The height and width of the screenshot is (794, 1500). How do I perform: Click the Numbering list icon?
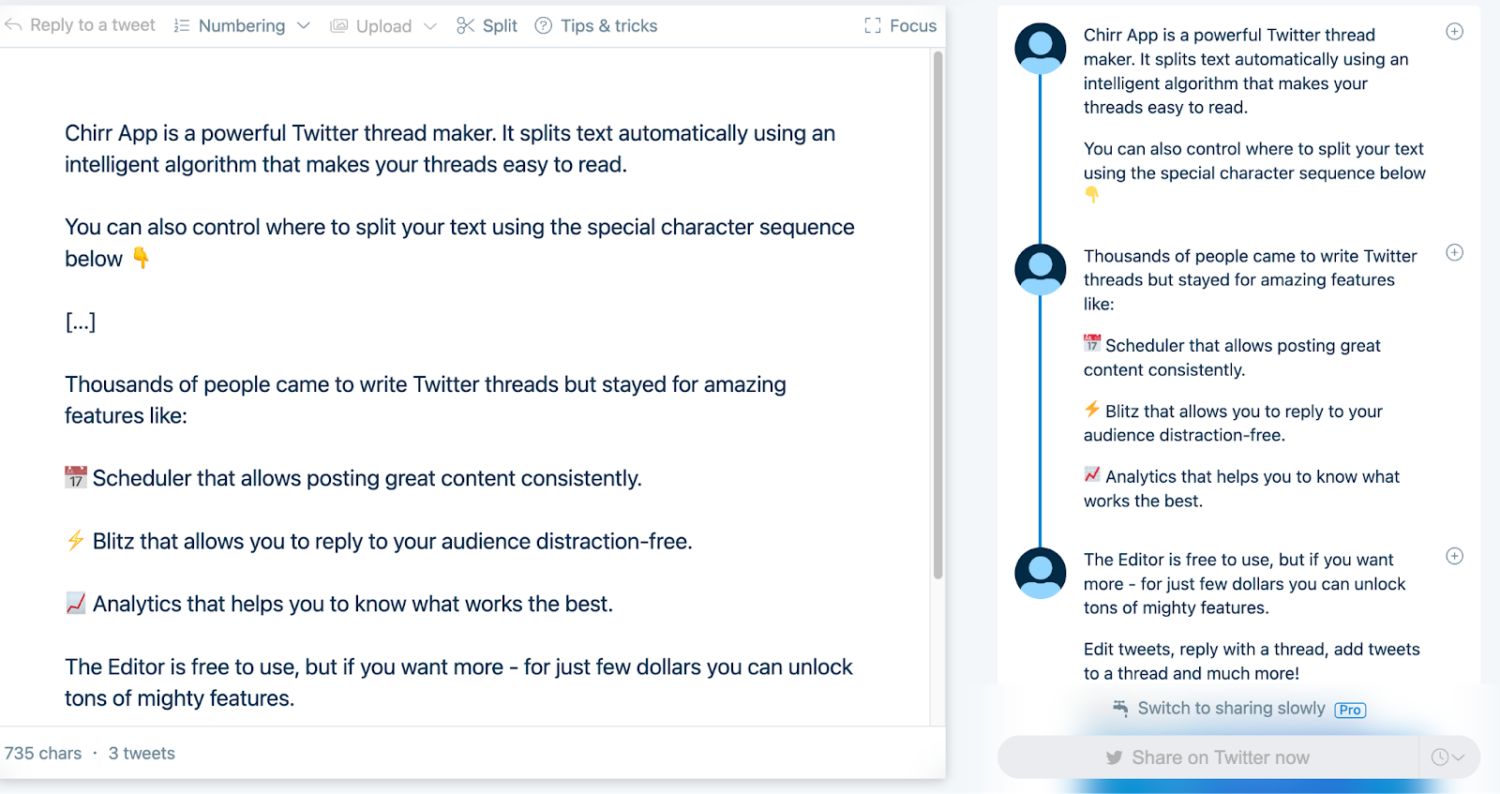point(181,25)
